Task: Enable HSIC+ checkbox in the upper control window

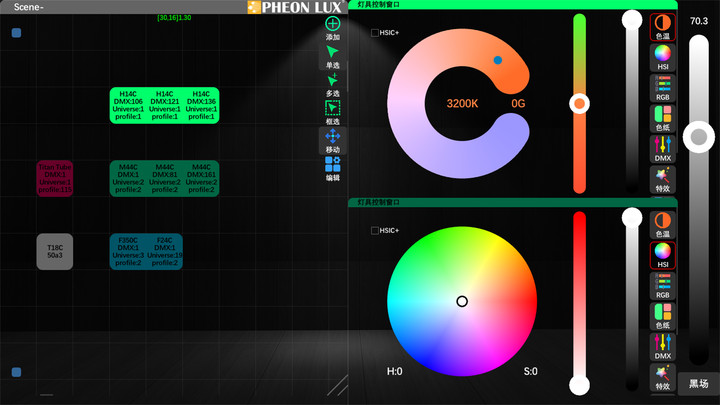Action: (x=375, y=33)
